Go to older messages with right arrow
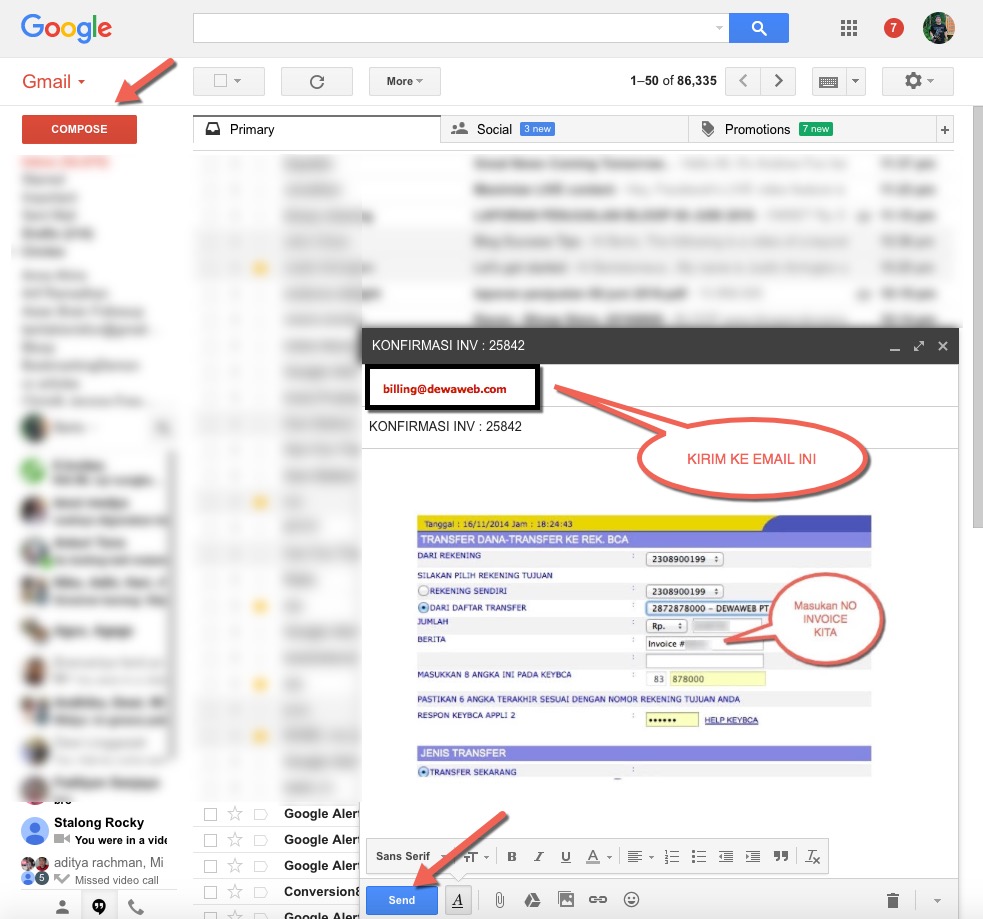This screenshot has height=919, width=983. tap(778, 81)
